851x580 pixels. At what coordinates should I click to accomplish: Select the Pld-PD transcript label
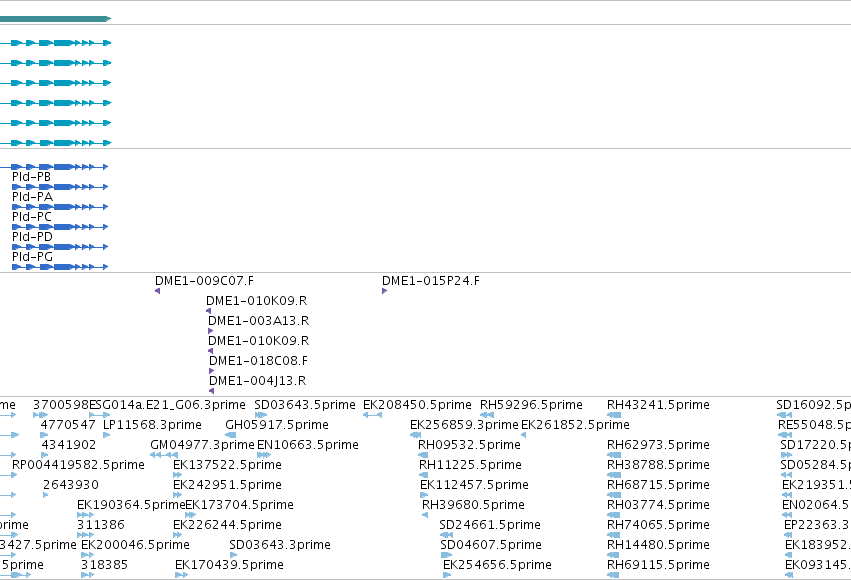coord(33,237)
